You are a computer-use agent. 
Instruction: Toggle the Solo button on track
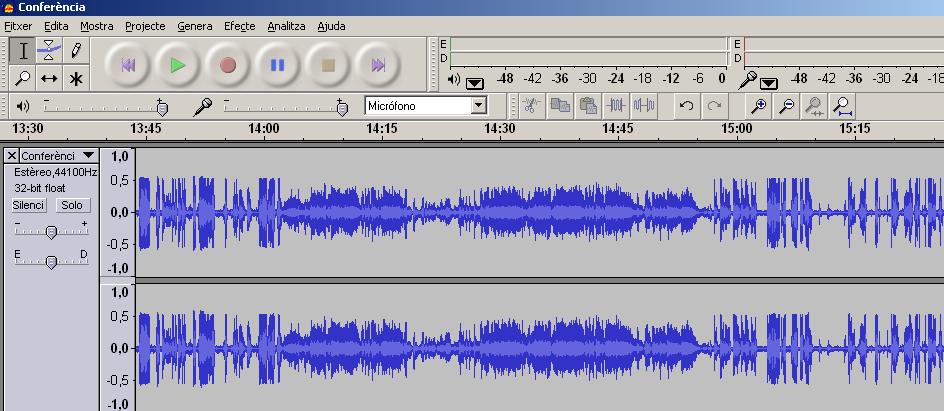pos(71,205)
